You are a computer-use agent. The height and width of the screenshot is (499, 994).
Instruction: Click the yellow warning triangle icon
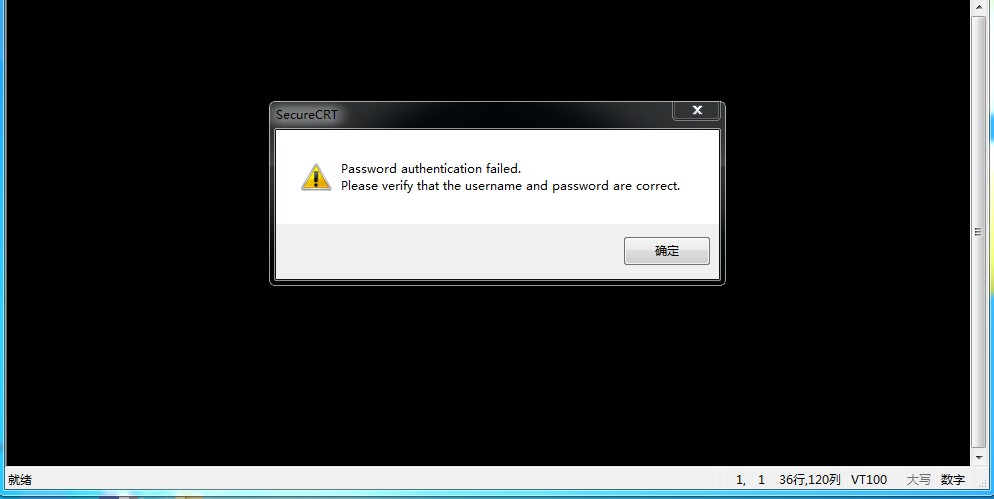tap(316, 177)
